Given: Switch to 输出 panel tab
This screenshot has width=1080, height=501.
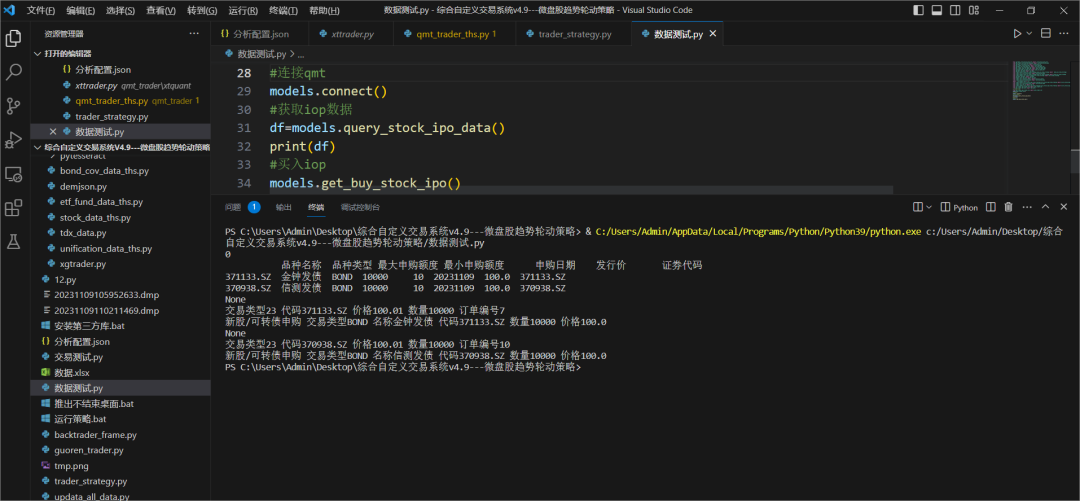Looking at the screenshot, I should 283,207.
